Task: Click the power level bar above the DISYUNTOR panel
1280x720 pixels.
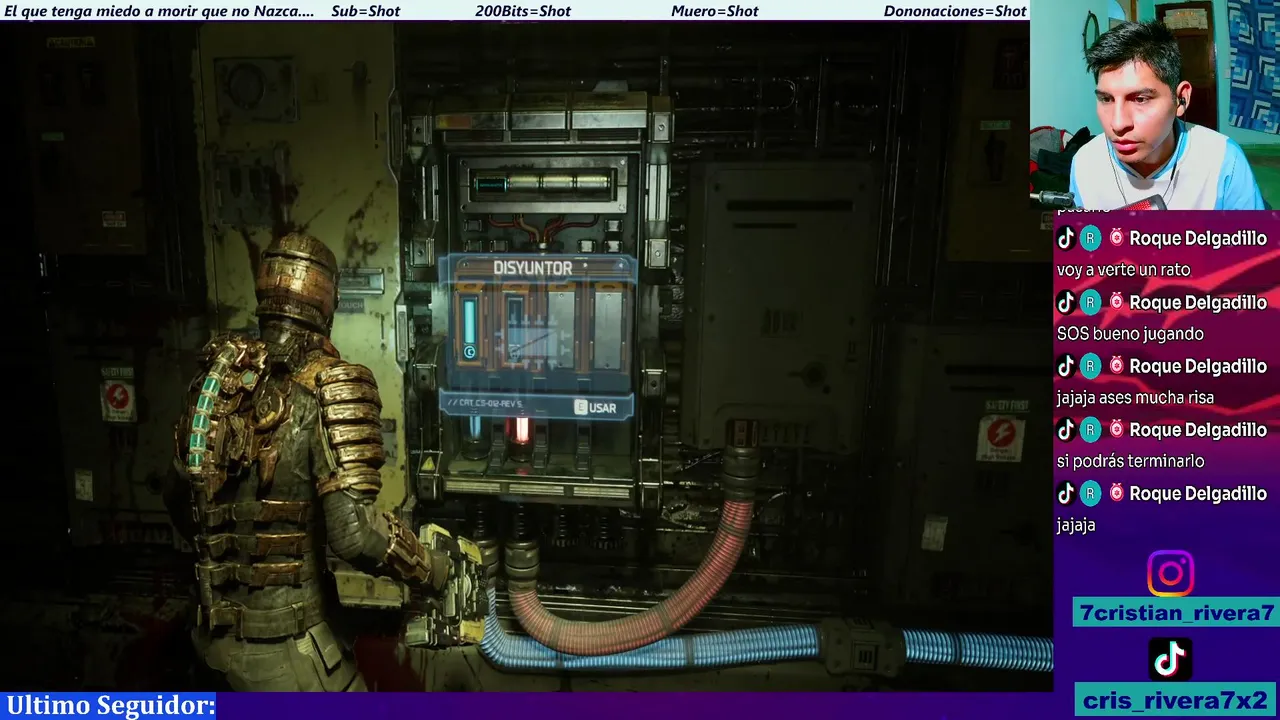Action: [x=543, y=184]
